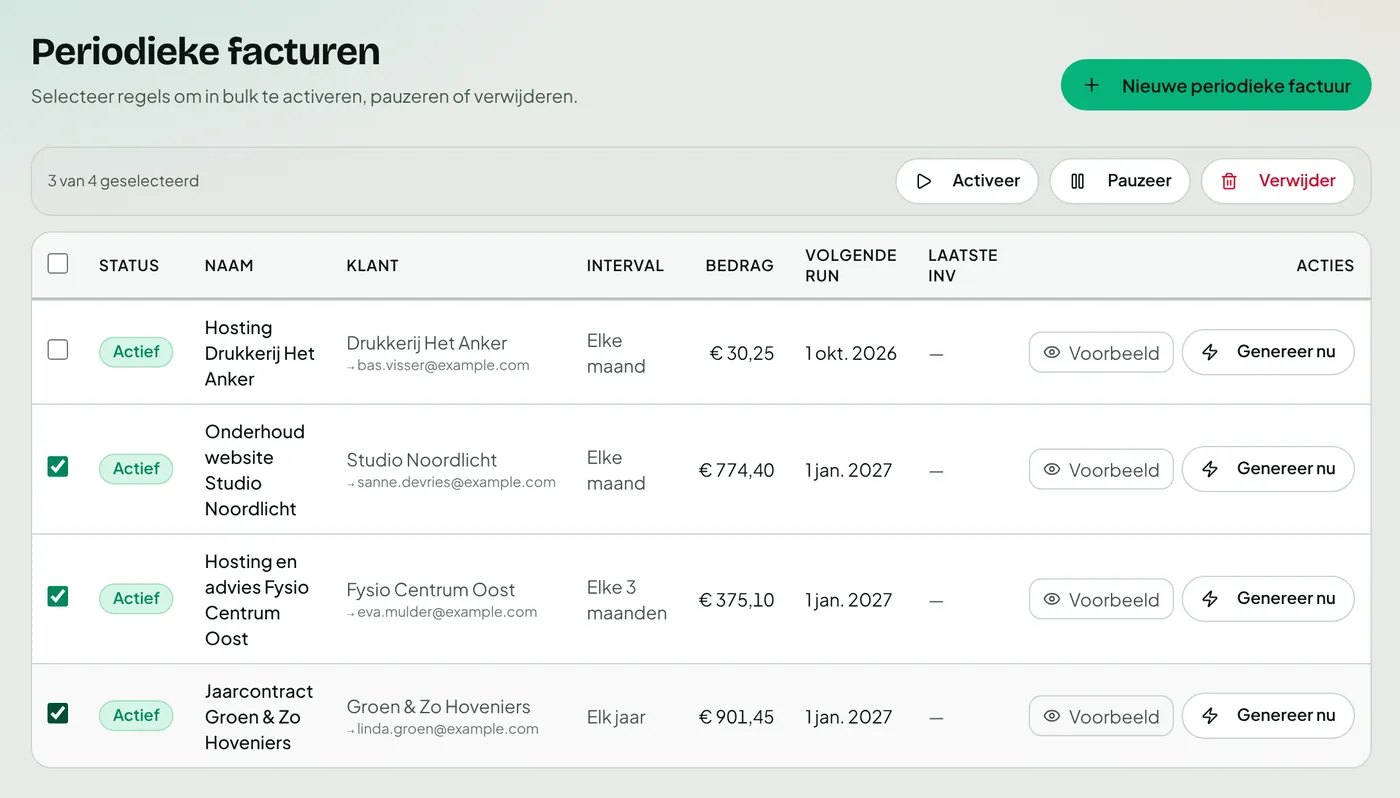
Task: Click eye icon for Drukkerij Het Anker
Action: pos(1052,353)
